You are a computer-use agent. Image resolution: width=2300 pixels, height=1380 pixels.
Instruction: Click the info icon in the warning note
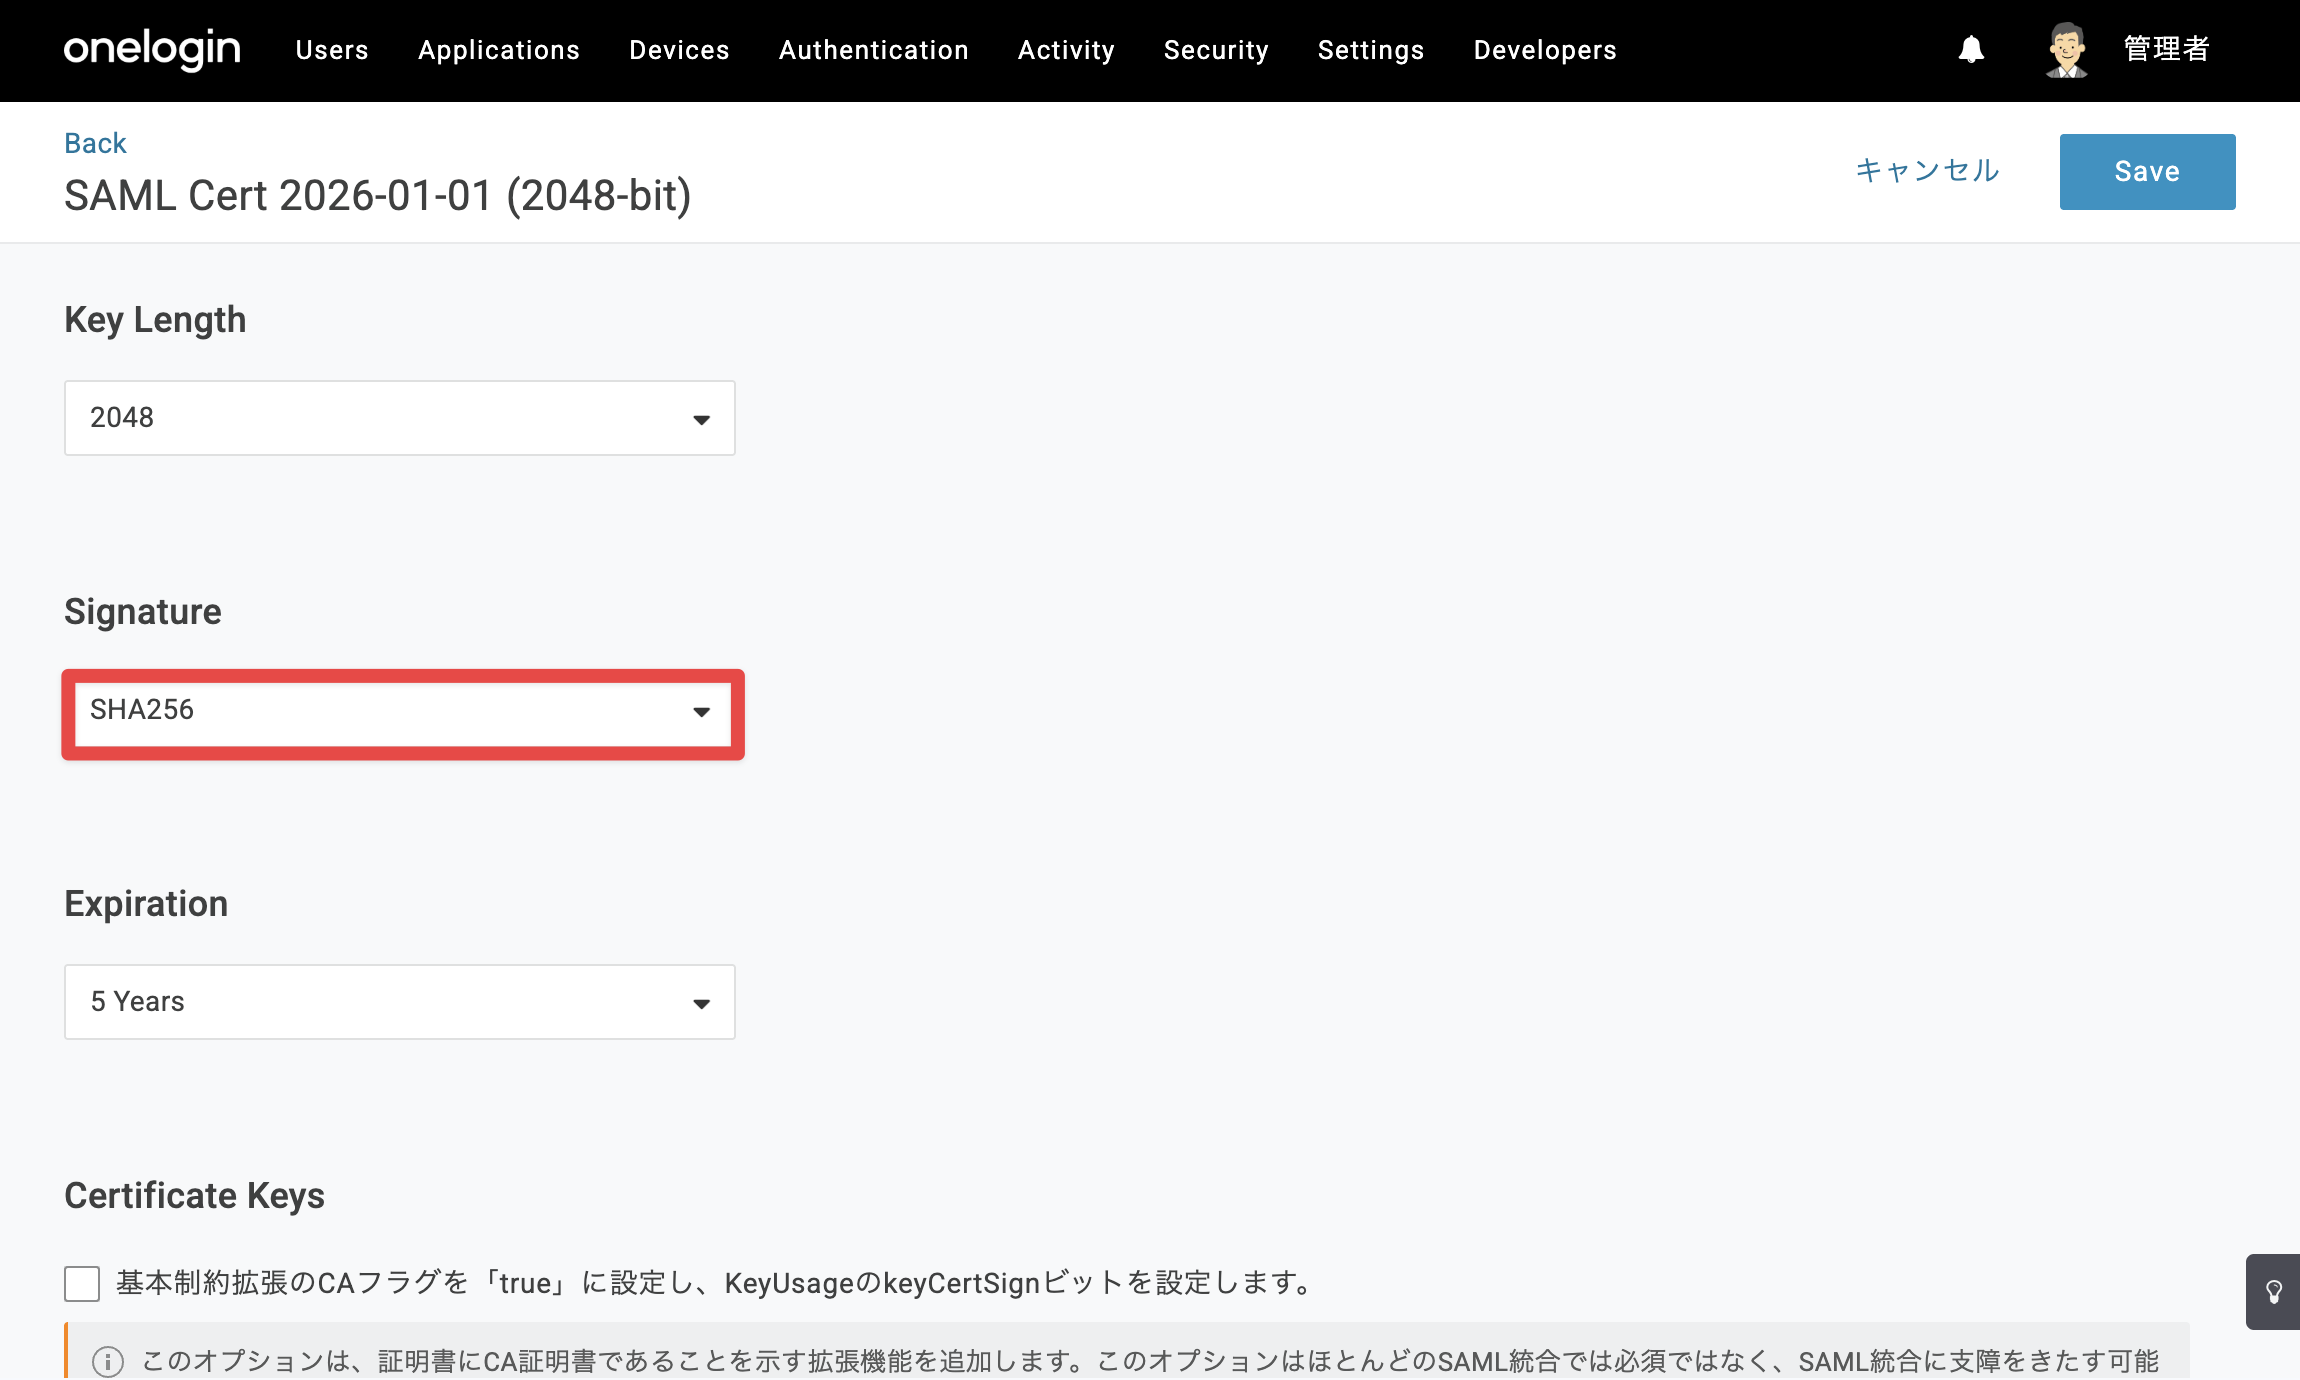[108, 1361]
